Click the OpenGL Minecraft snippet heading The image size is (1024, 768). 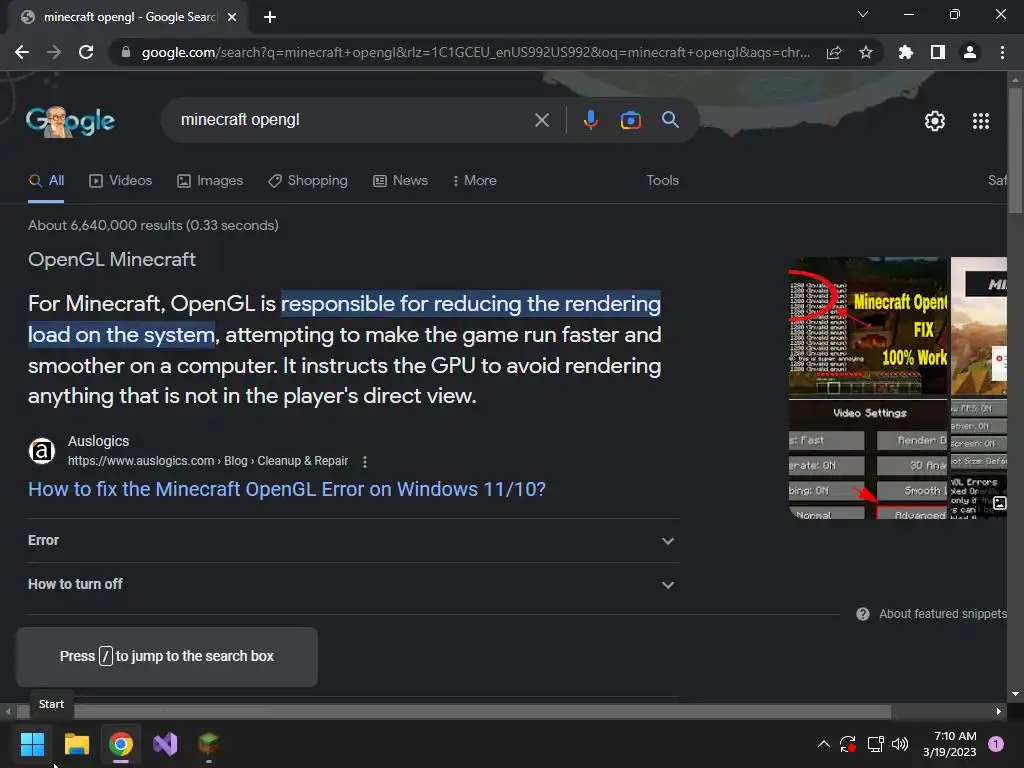[112, 259]
